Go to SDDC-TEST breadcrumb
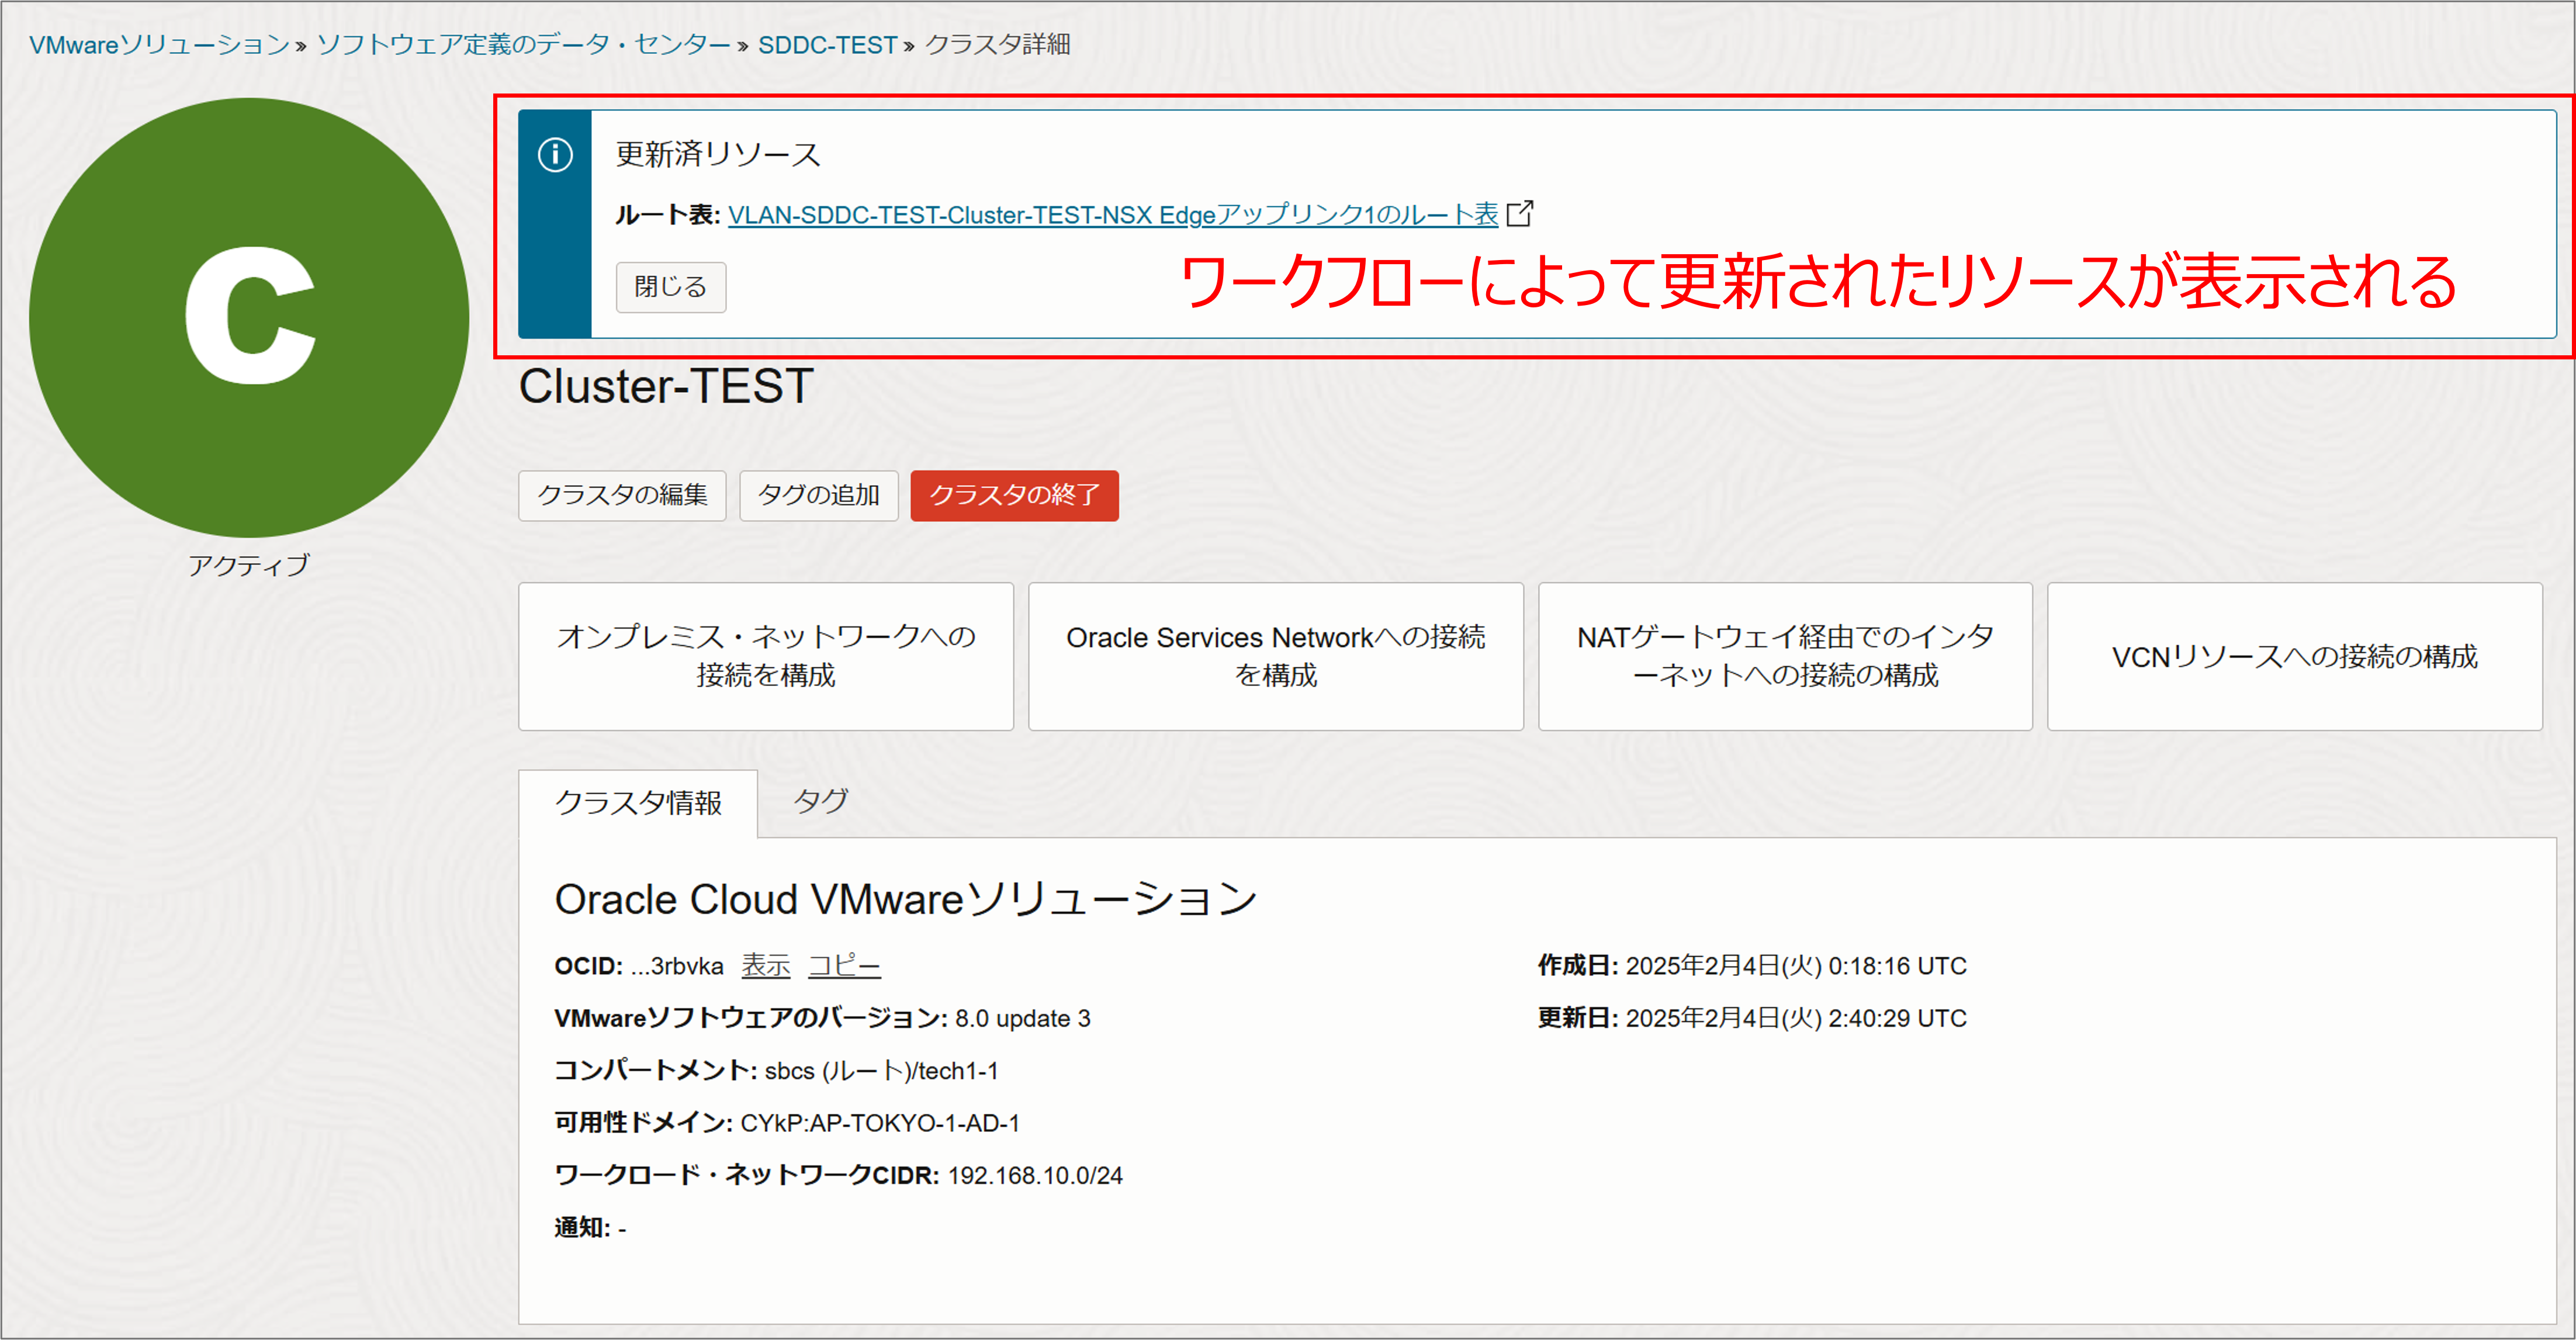This screenshot has width=2576, height=1340. point(827,45)
